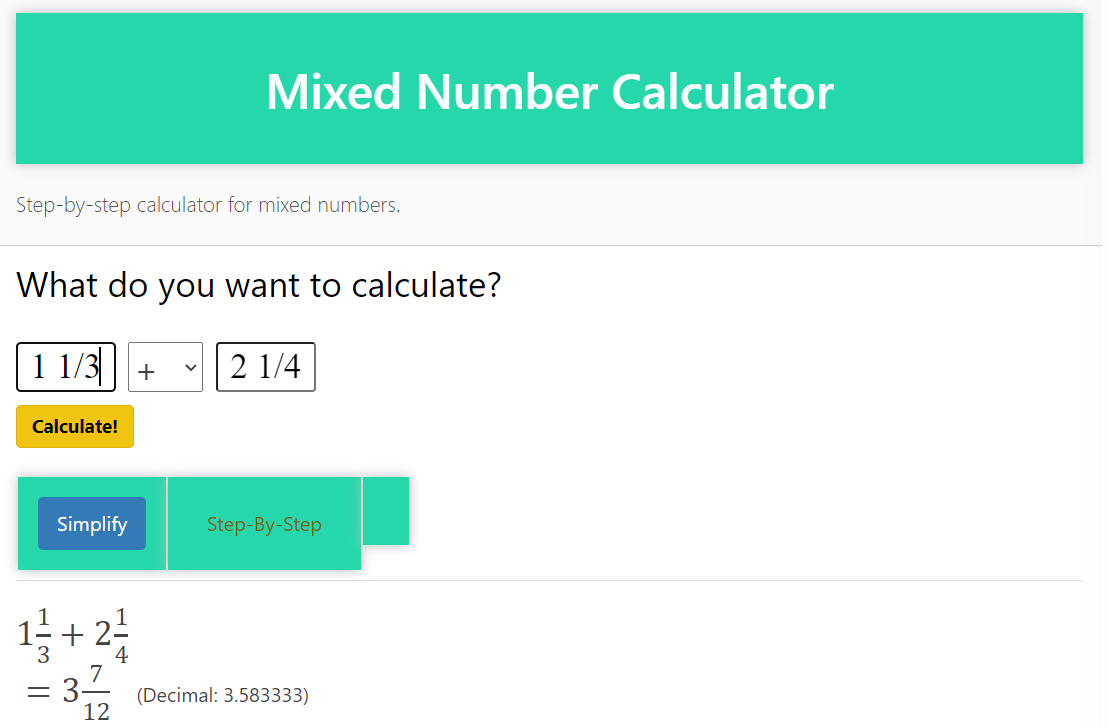Click the Decimal: 3.583333 text

[223, 695]
